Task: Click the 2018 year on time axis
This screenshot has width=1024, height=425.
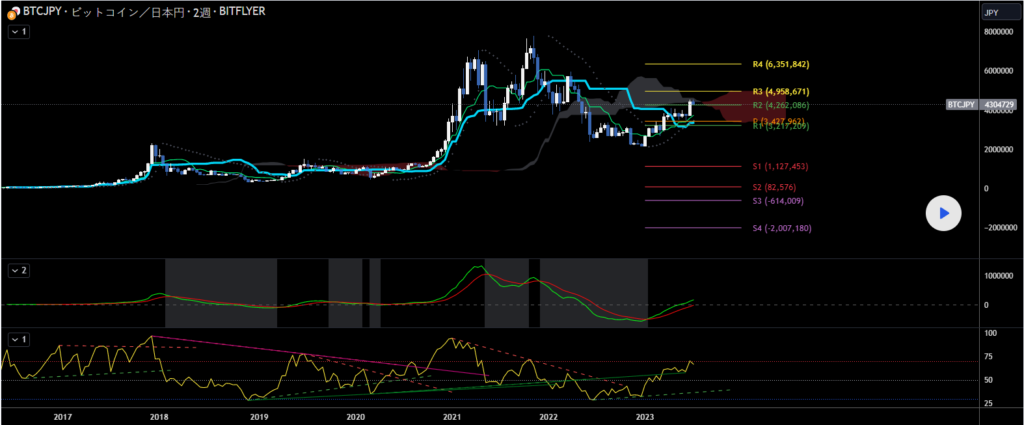Action: [x=160, y=415]
